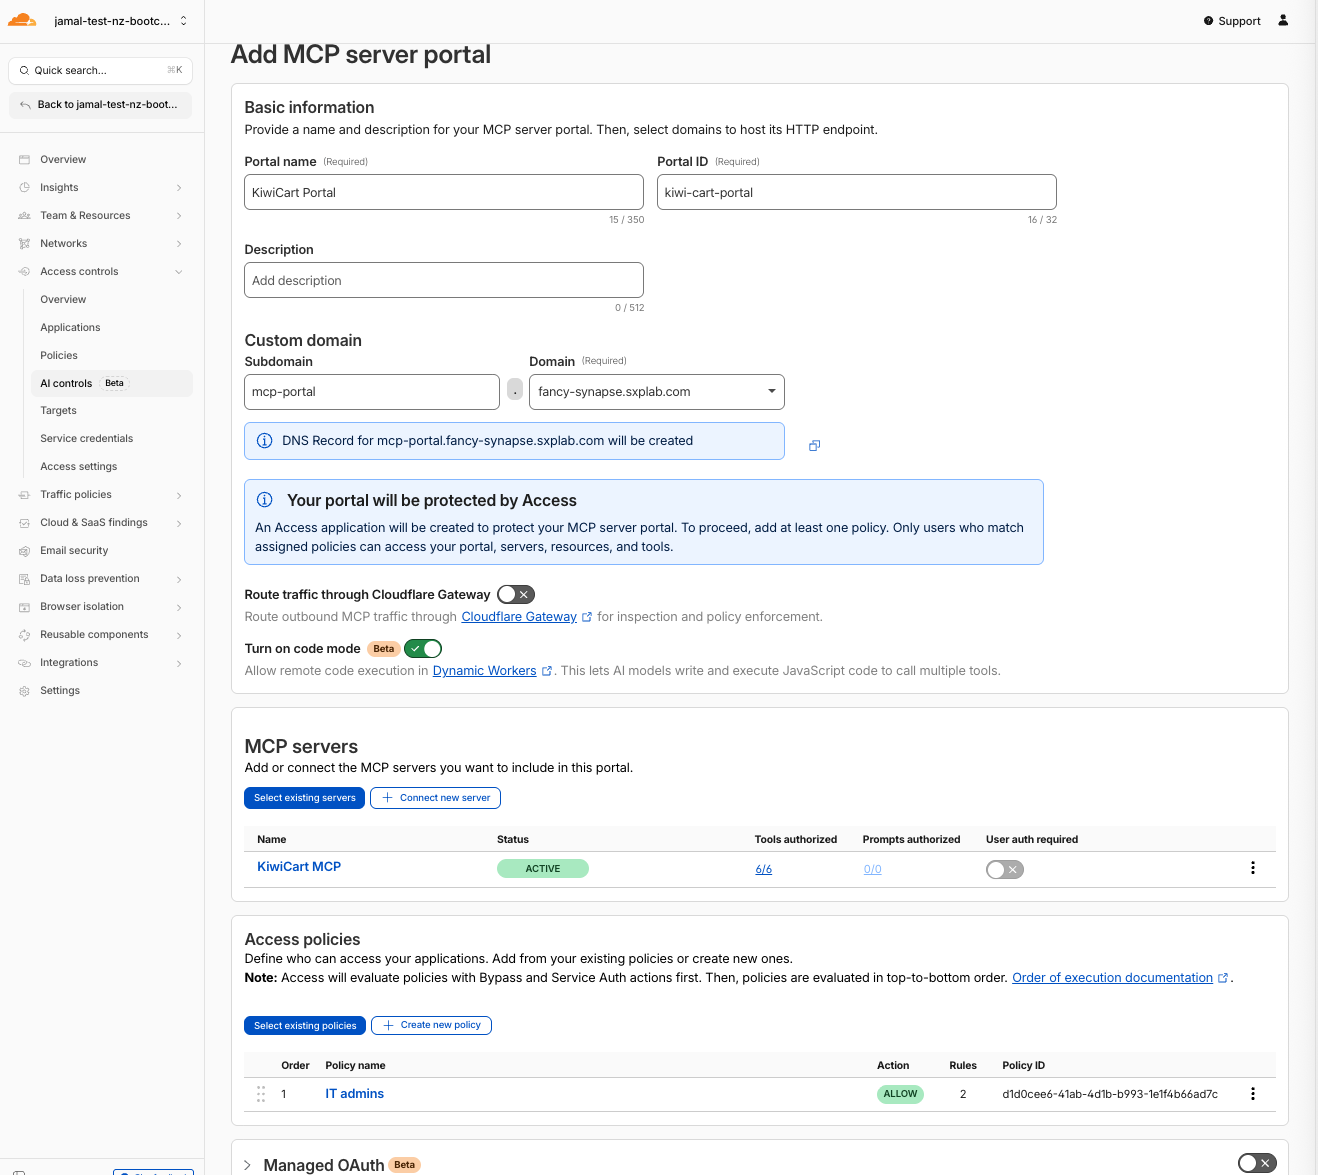Open the 0/0 prompts authorized link

point(873,870)
